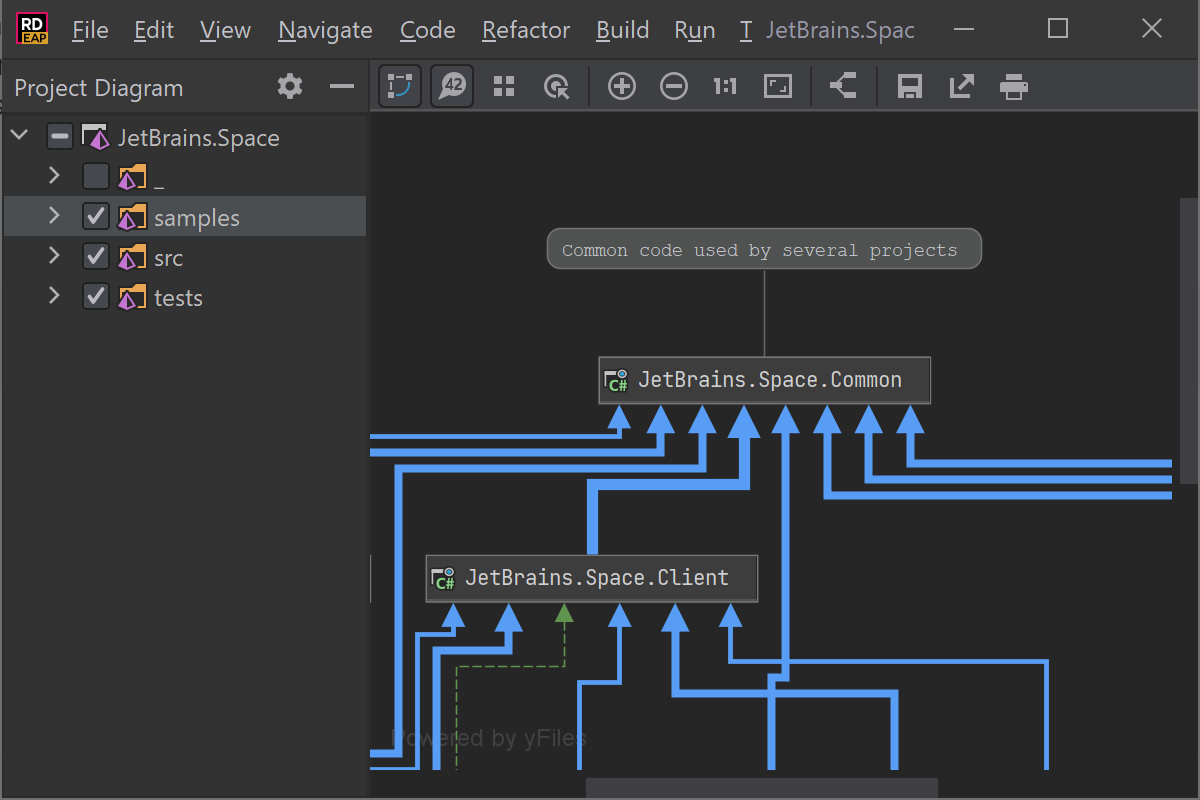Open the Code menu

[x=428, y=30]
